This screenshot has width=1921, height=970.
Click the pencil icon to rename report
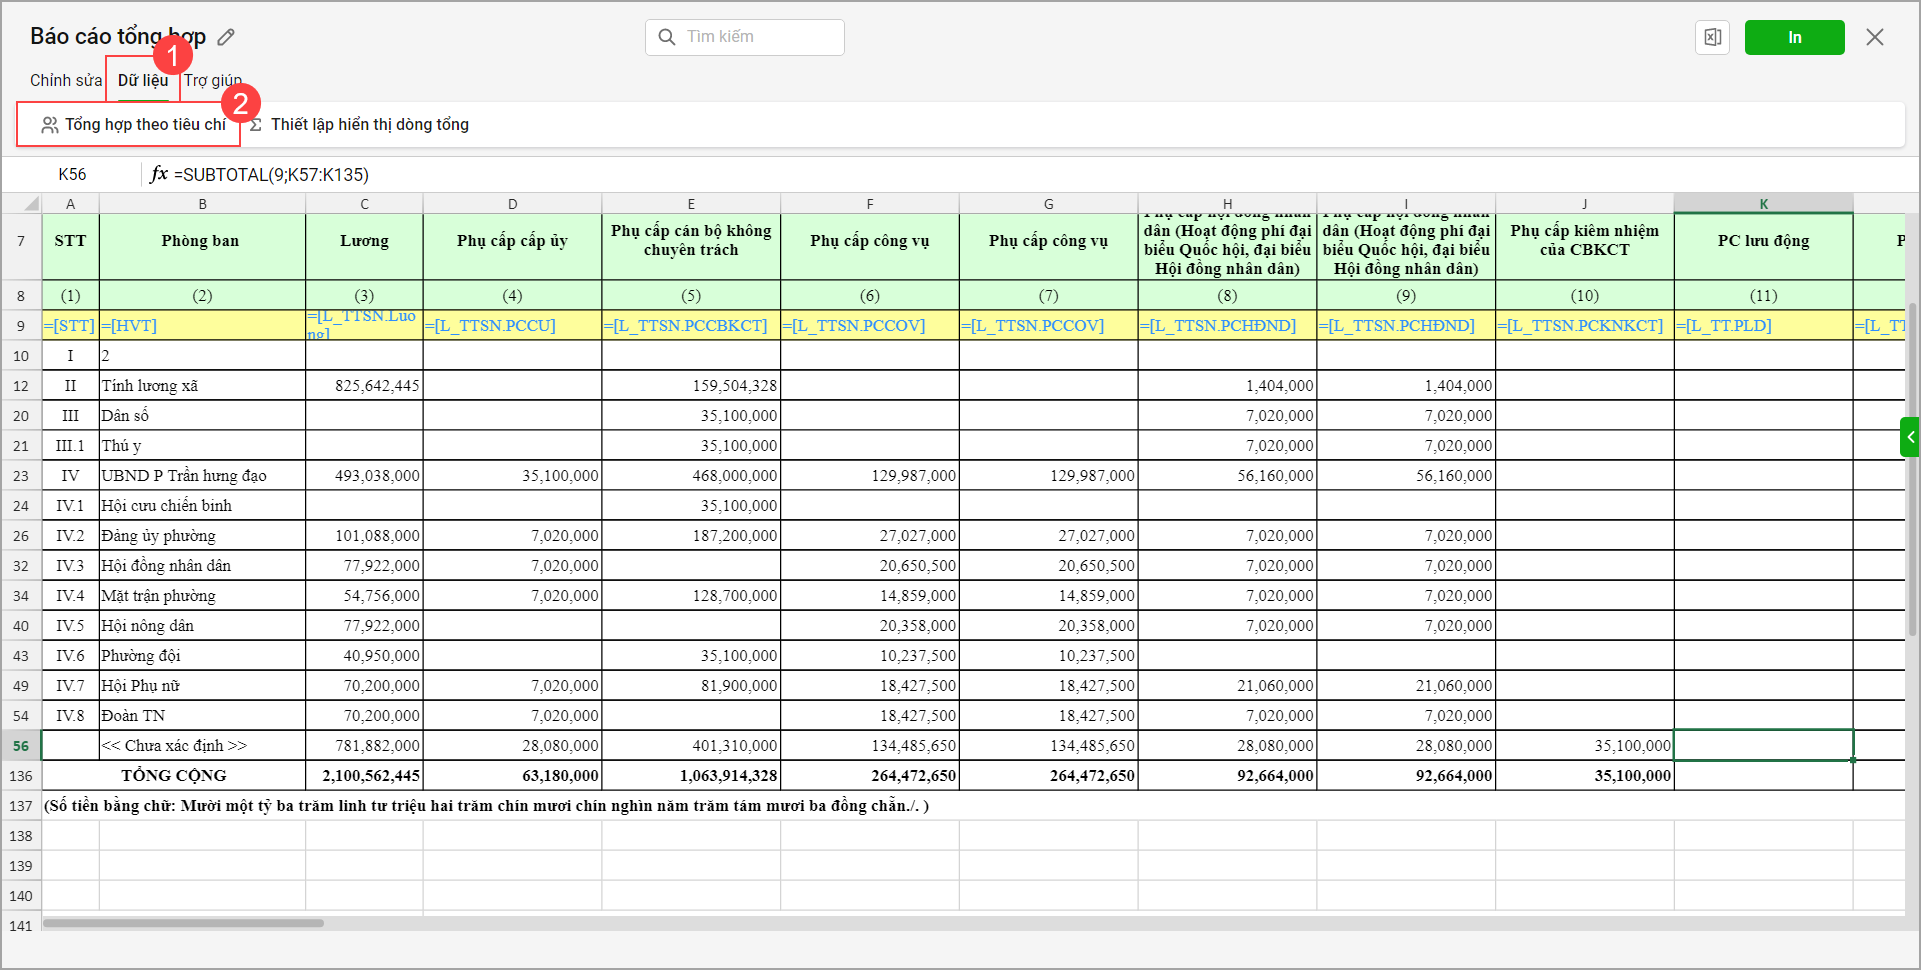pyautogui.click(x=226, y=37)
